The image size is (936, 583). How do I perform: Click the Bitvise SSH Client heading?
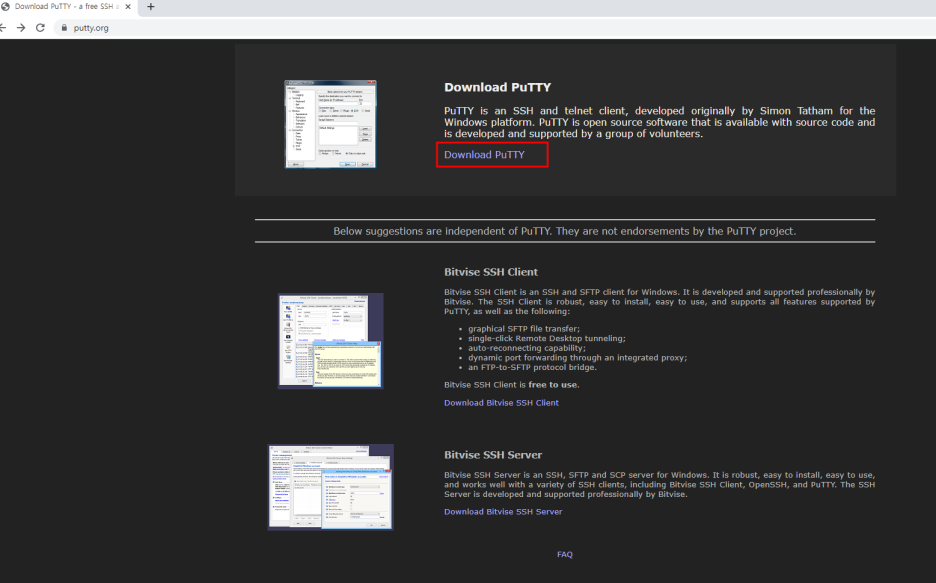491,272
